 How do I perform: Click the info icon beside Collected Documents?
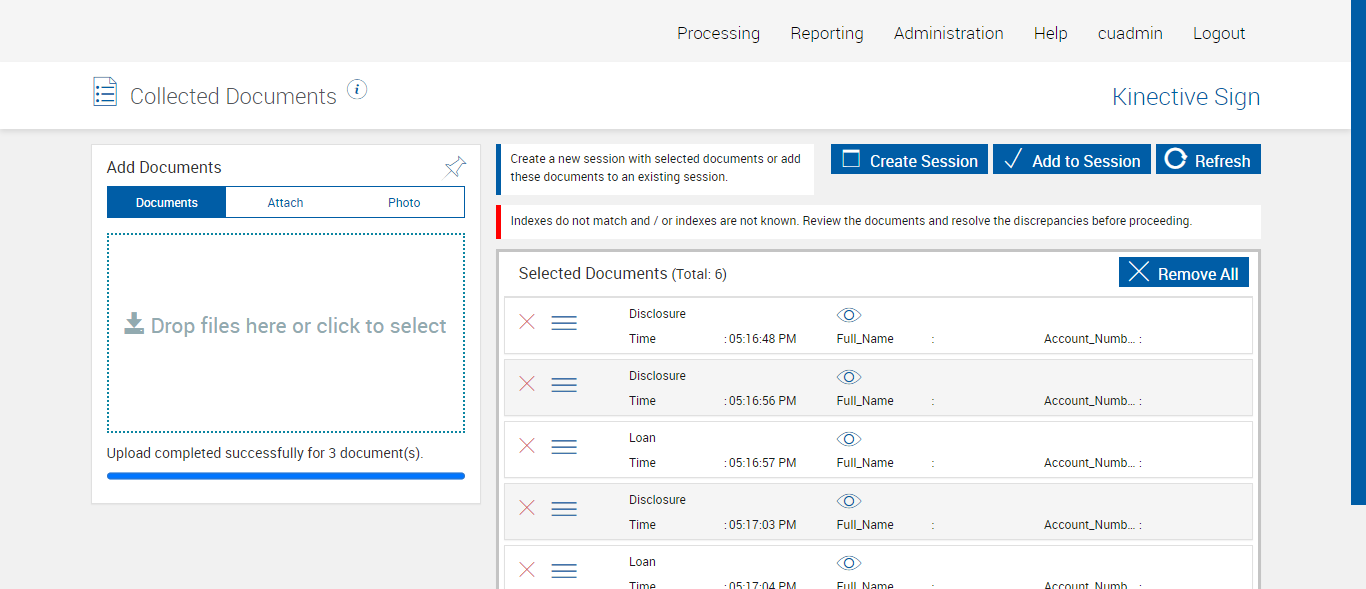tap(357, 90)
